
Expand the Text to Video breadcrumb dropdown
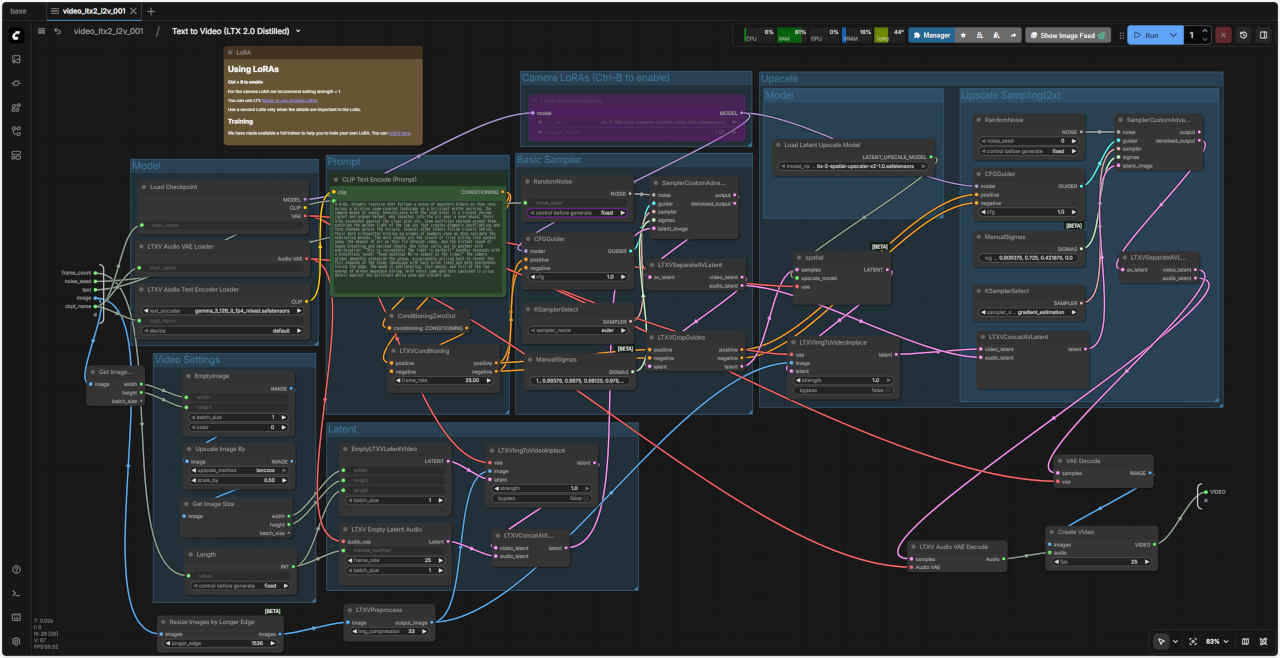pos(298,31)
